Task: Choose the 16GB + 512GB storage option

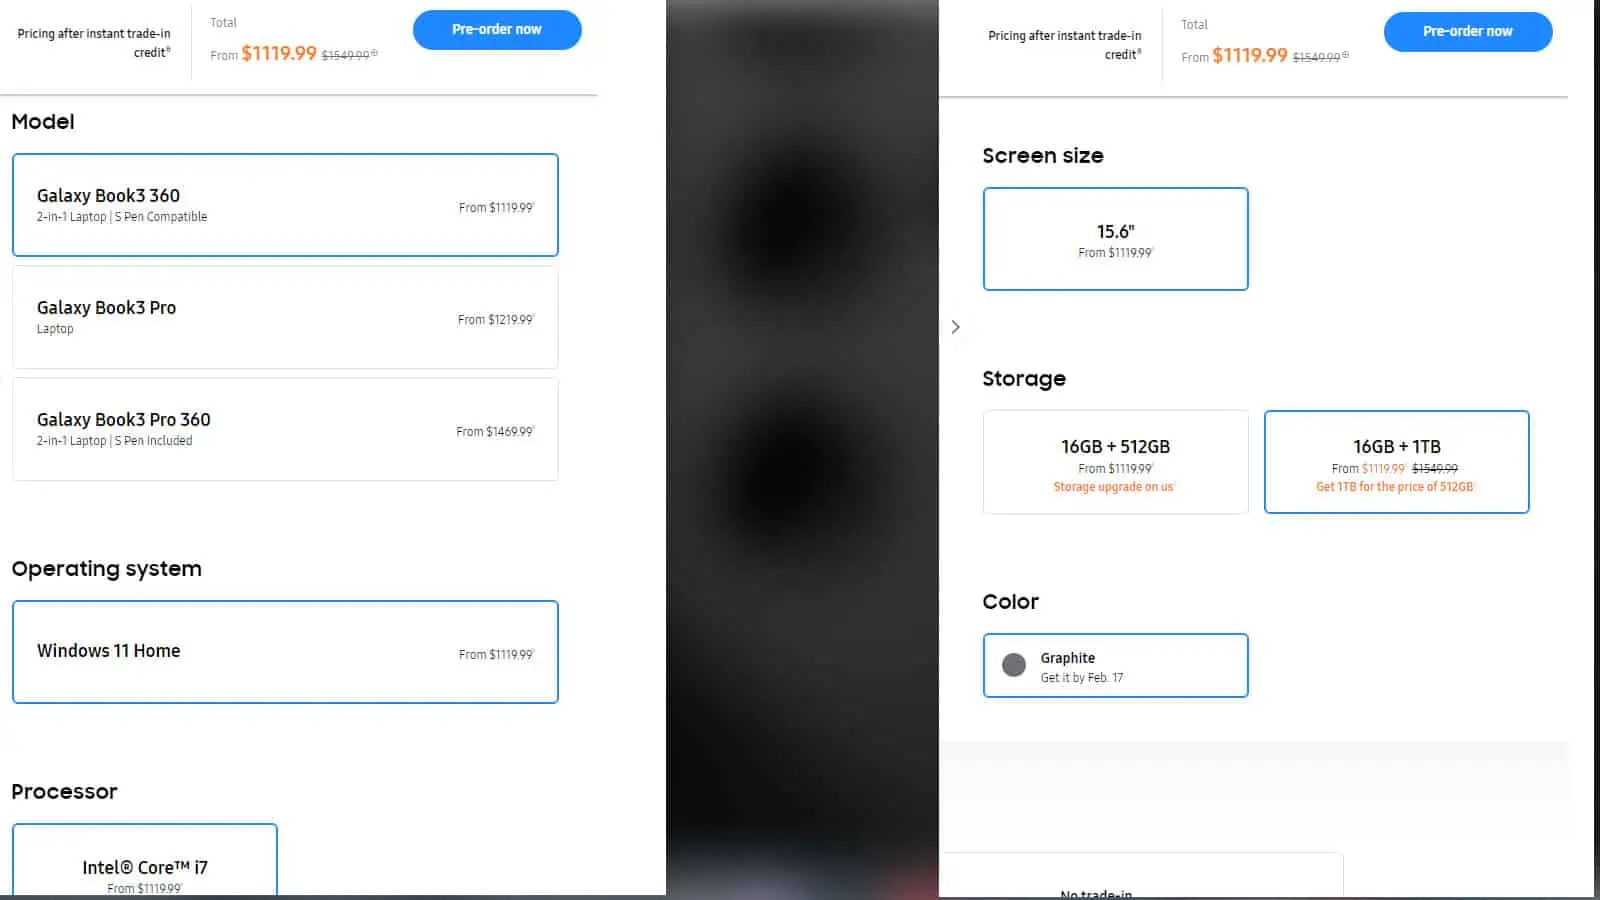Action: point(1115,462)
